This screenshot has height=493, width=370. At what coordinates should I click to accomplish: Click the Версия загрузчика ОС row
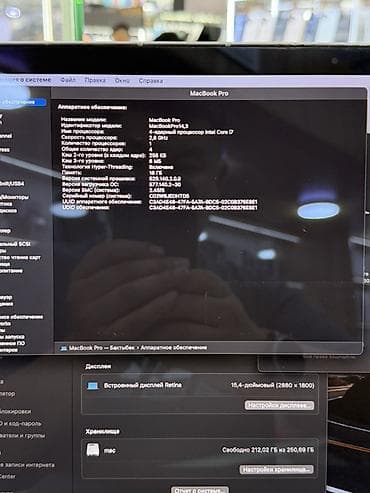tap(122, 184)
